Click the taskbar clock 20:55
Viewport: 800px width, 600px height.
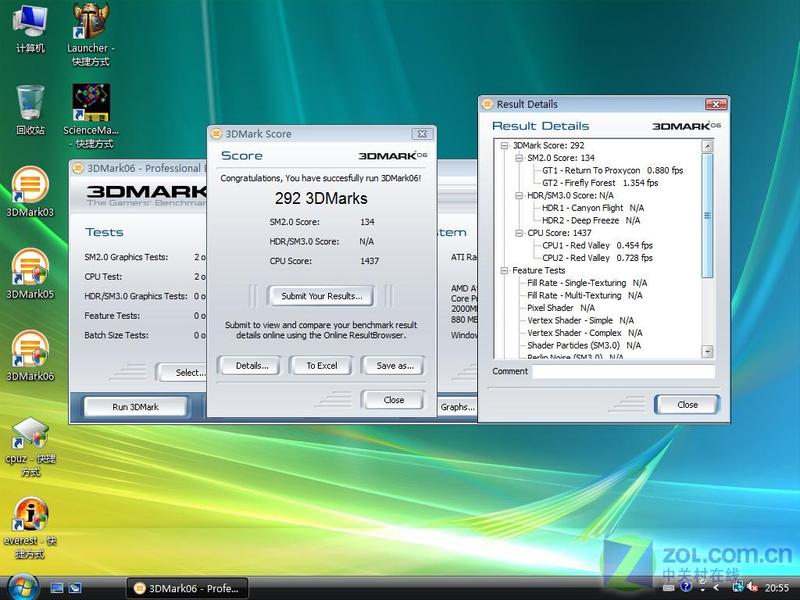[776, 588]
